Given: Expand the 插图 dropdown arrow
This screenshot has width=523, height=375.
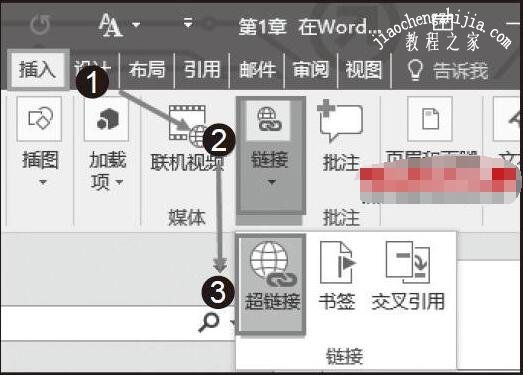Looking at the screenshot, I should 43,182.
